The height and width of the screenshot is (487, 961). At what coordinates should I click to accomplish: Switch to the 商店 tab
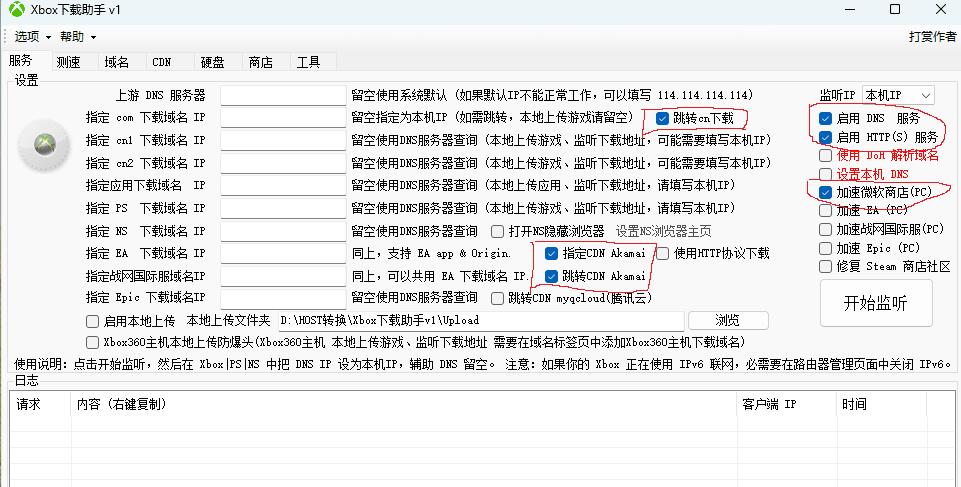pos(260,62)
